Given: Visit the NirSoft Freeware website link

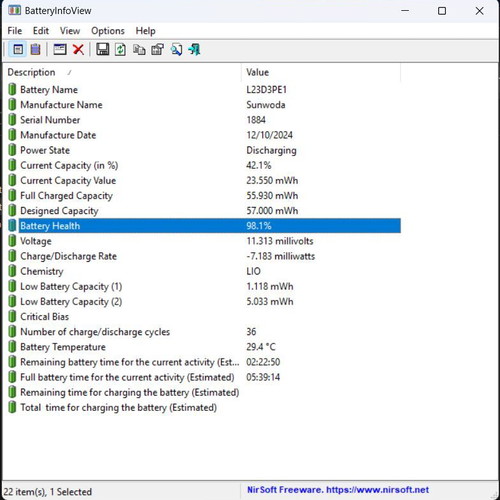Looking at the screenshot, I should click(x=338, y=490).
